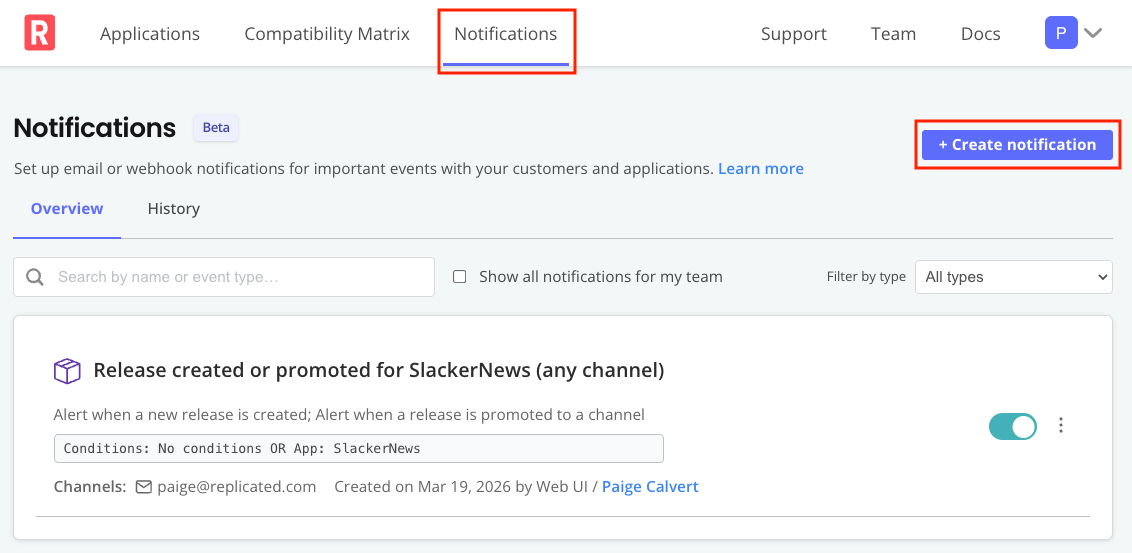1132x553 pixels.
Task: Click the user avatar P icon
Action: (x=1060, y=33)
